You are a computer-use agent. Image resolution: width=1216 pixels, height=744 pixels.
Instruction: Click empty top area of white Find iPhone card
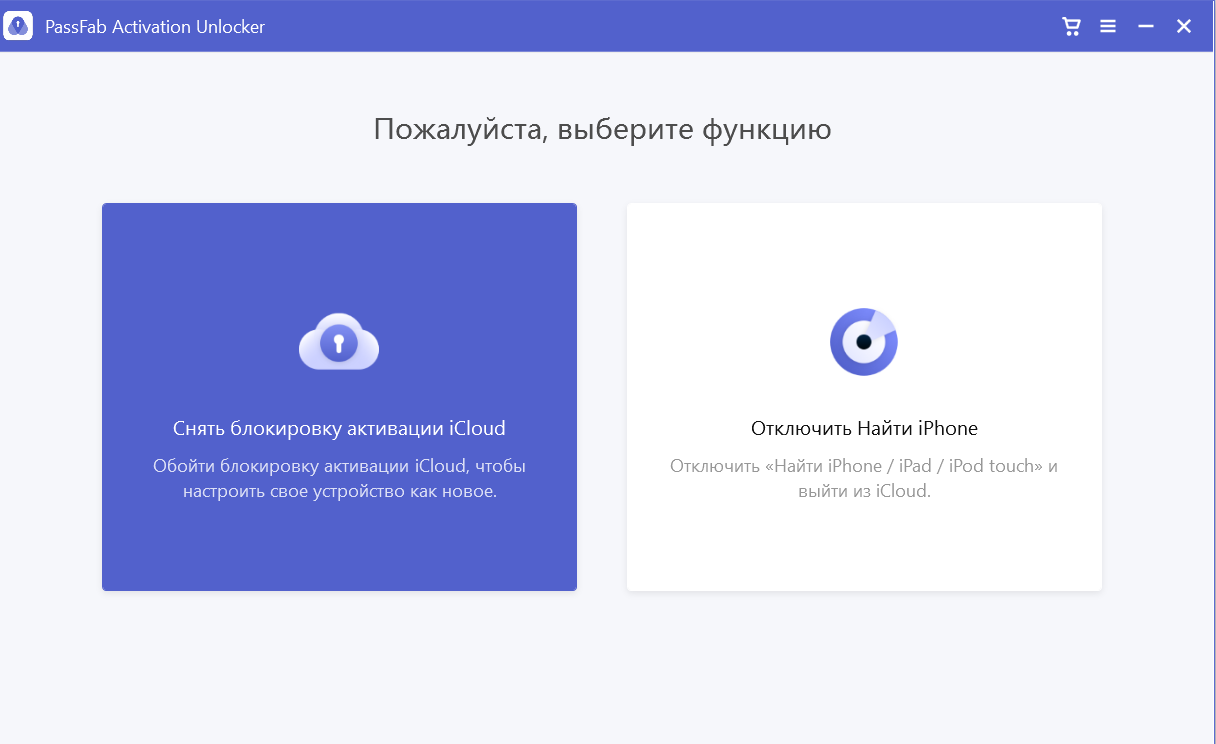864,245
